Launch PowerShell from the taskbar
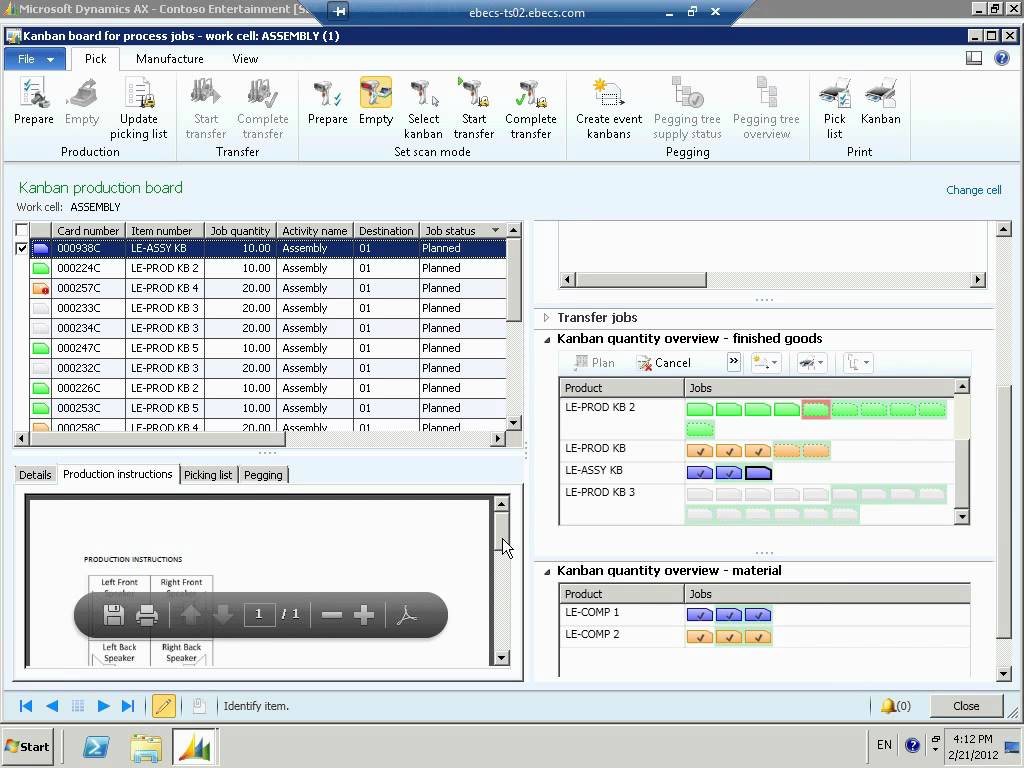The width and height of the screenshot is (1024, 768). 95,746
